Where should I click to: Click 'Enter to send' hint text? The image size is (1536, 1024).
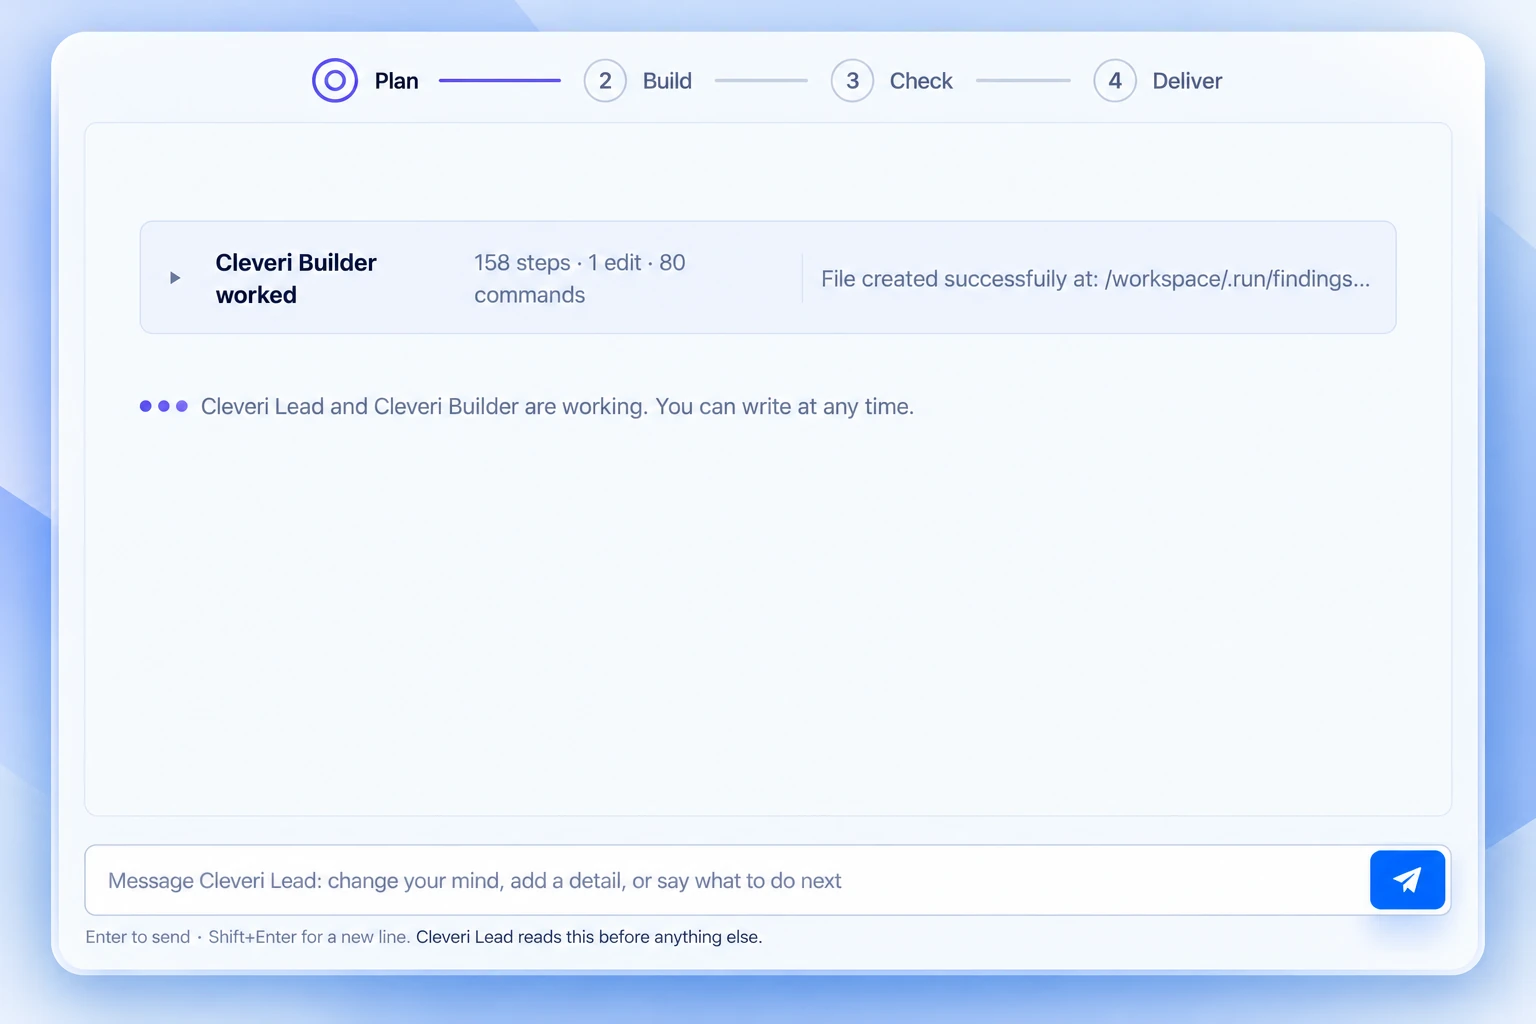click(x=138, y=937)
